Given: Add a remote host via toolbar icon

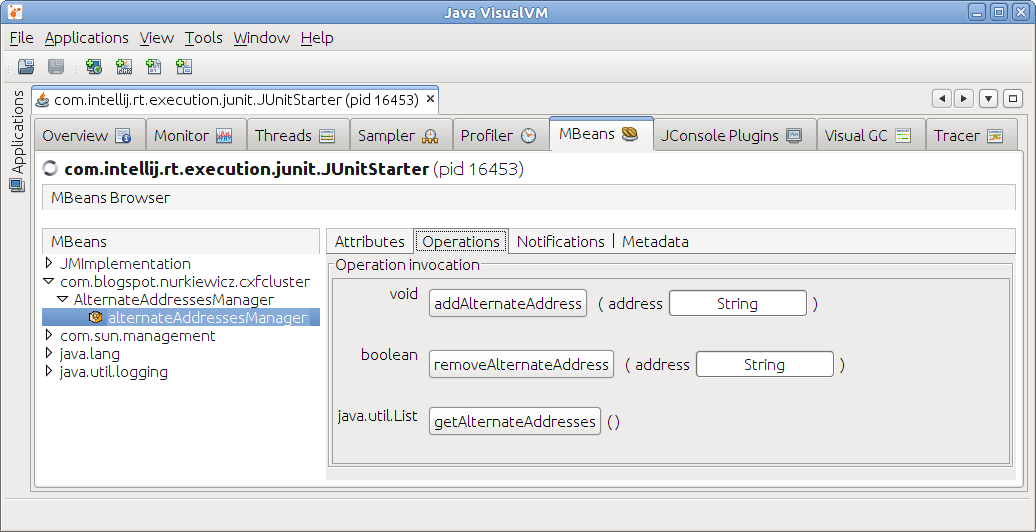Looking at the screenshot, I should [x=94, y=66].
